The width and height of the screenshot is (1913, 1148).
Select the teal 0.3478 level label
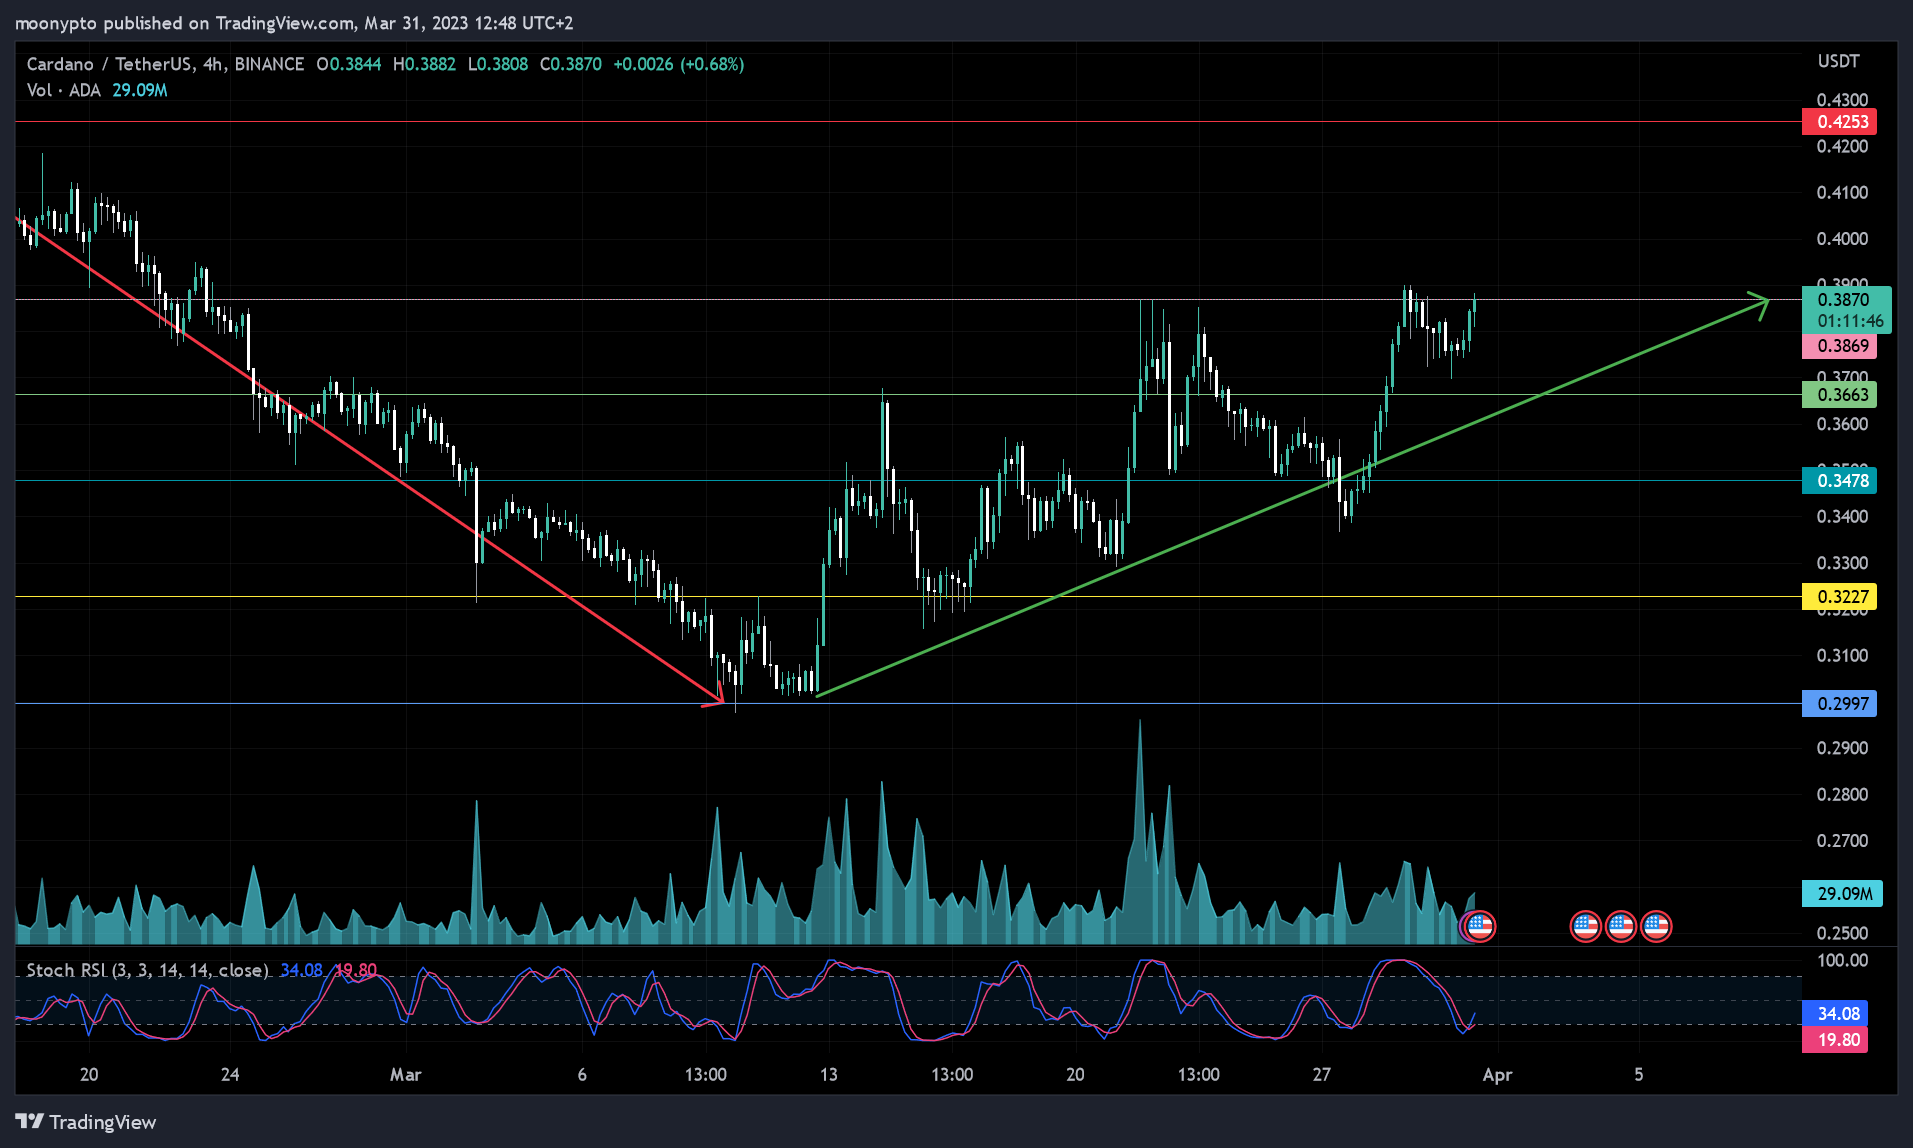[x=1839, y=480]
